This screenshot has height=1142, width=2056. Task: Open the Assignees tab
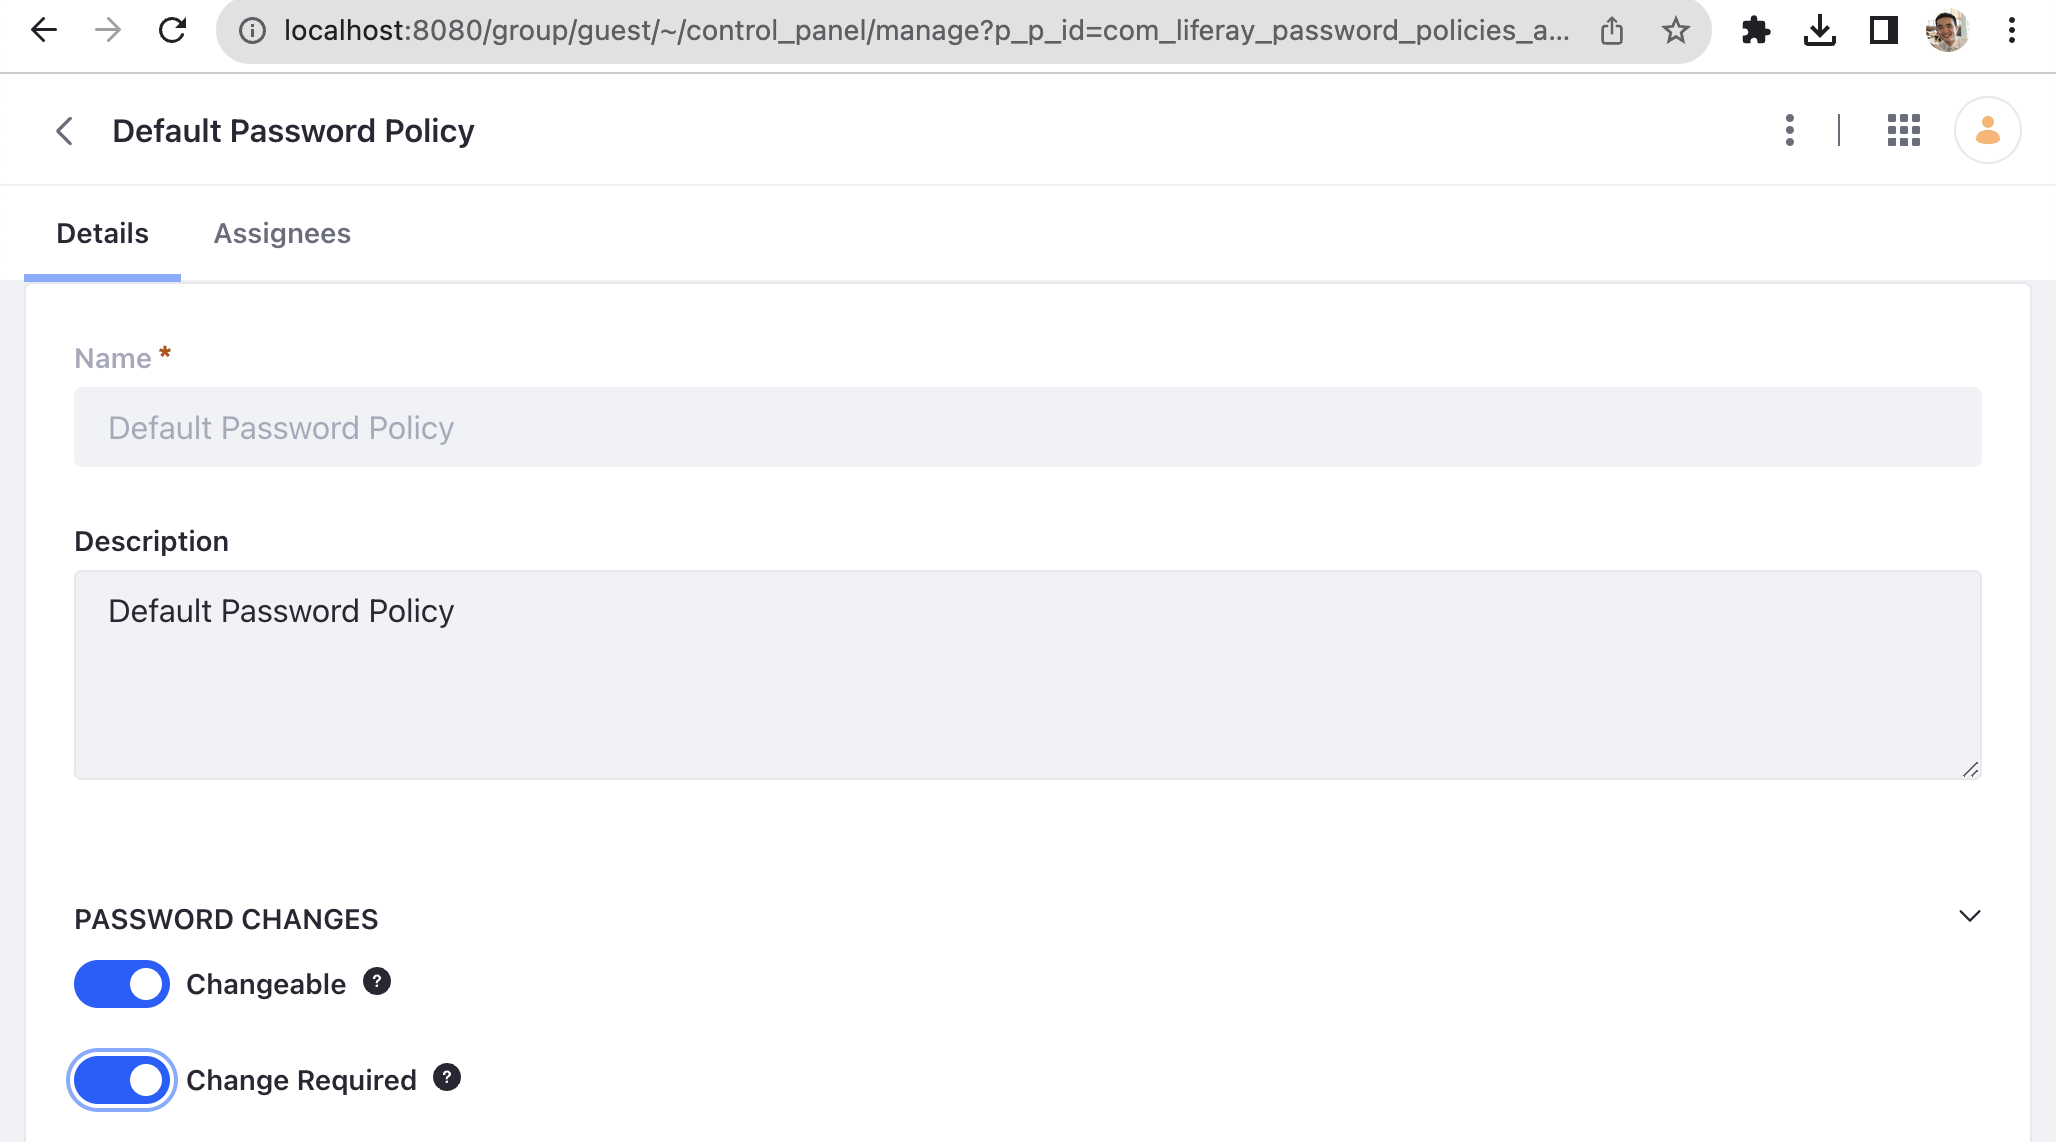[282, 233]
